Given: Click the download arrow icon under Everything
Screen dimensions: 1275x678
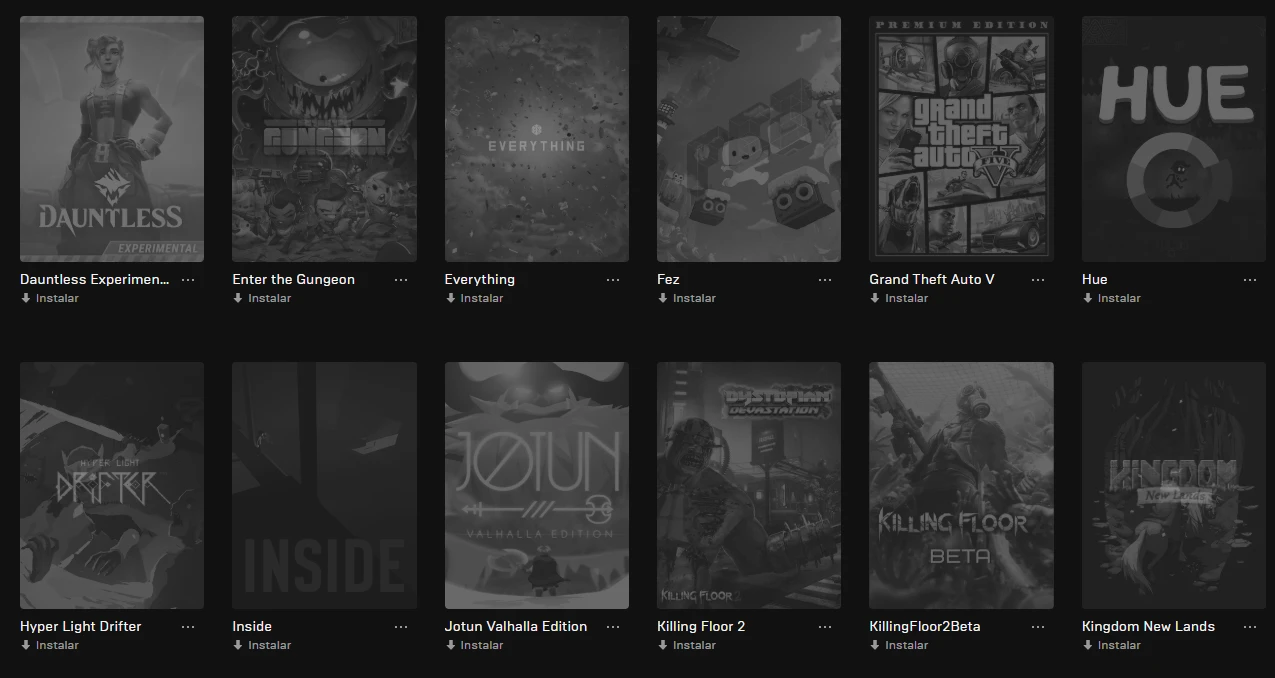Looking at the screenshot, I should [450, 298].
